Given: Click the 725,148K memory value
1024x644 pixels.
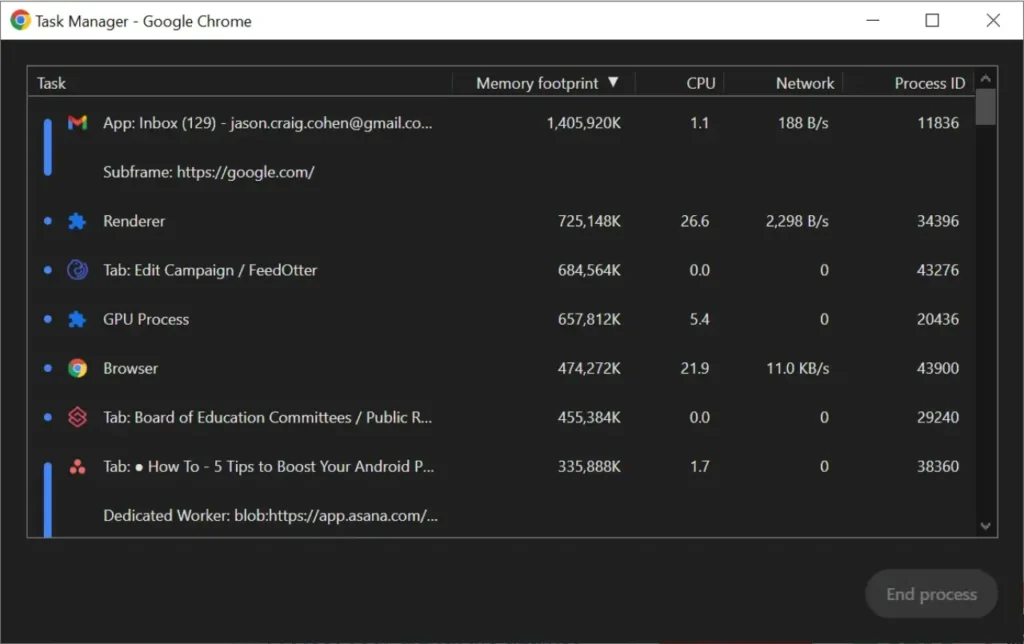Looking at the screenshot, I should [589, 221].
